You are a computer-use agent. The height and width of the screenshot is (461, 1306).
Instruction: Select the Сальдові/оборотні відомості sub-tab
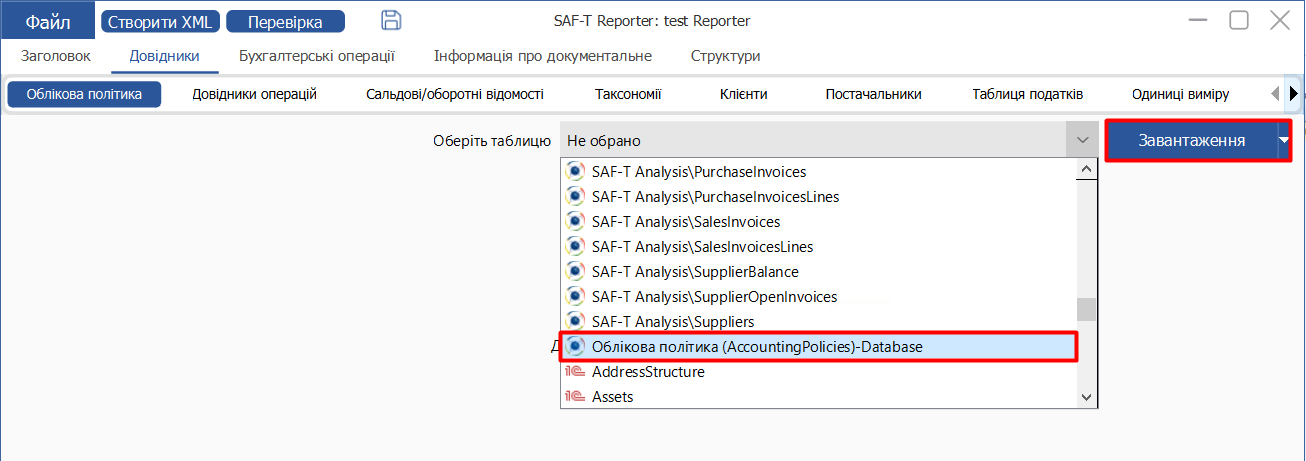coord(455,94)
